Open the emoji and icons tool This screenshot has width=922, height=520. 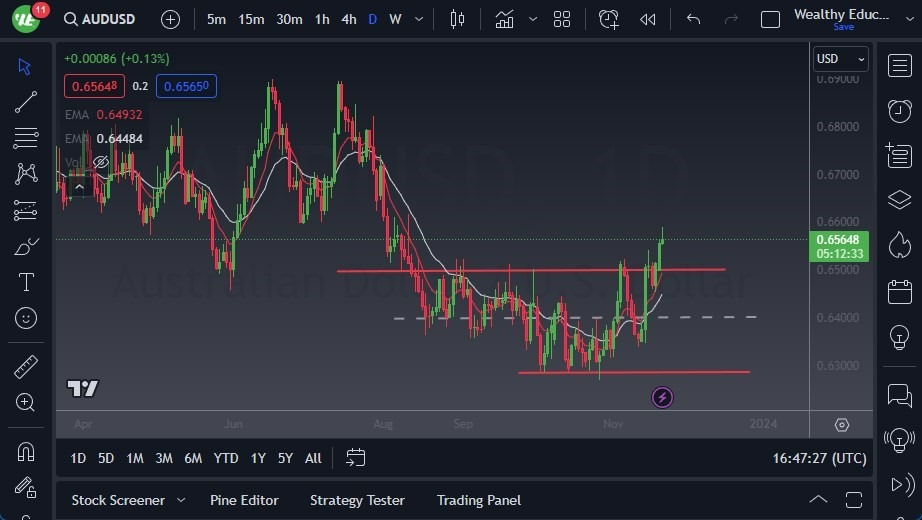click(x=25, y=318)
